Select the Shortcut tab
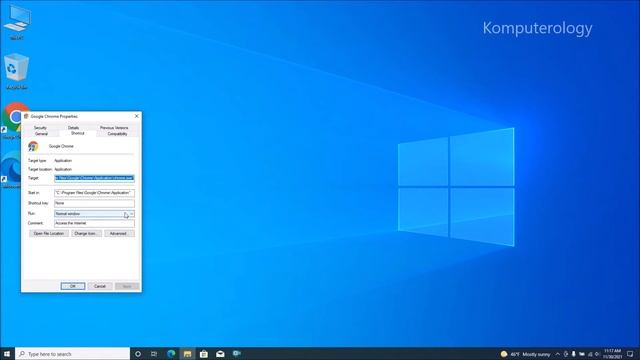 [x=78, y=133]
